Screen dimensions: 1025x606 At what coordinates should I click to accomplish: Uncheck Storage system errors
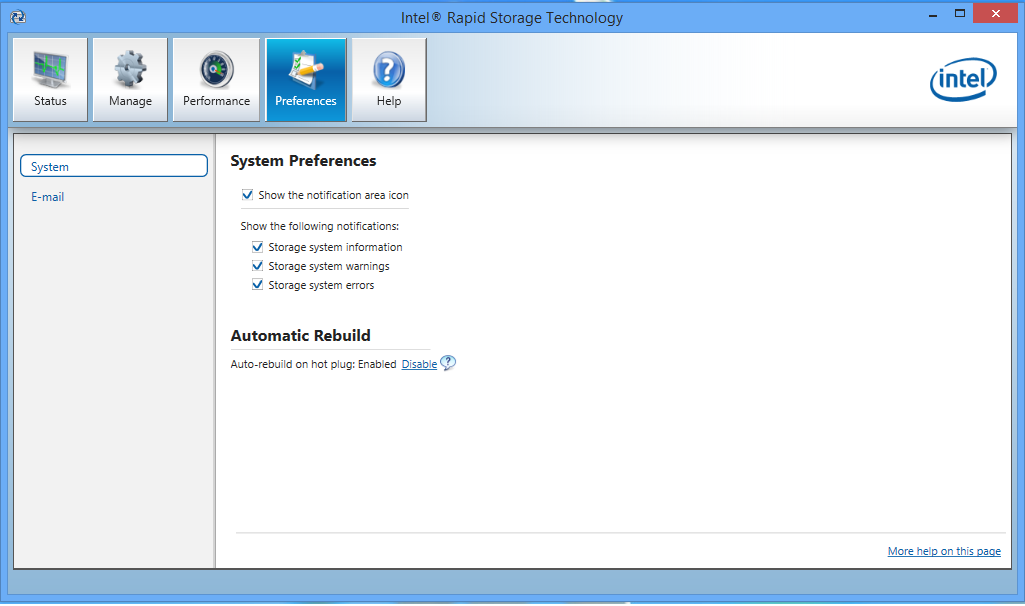pos(257,284)
